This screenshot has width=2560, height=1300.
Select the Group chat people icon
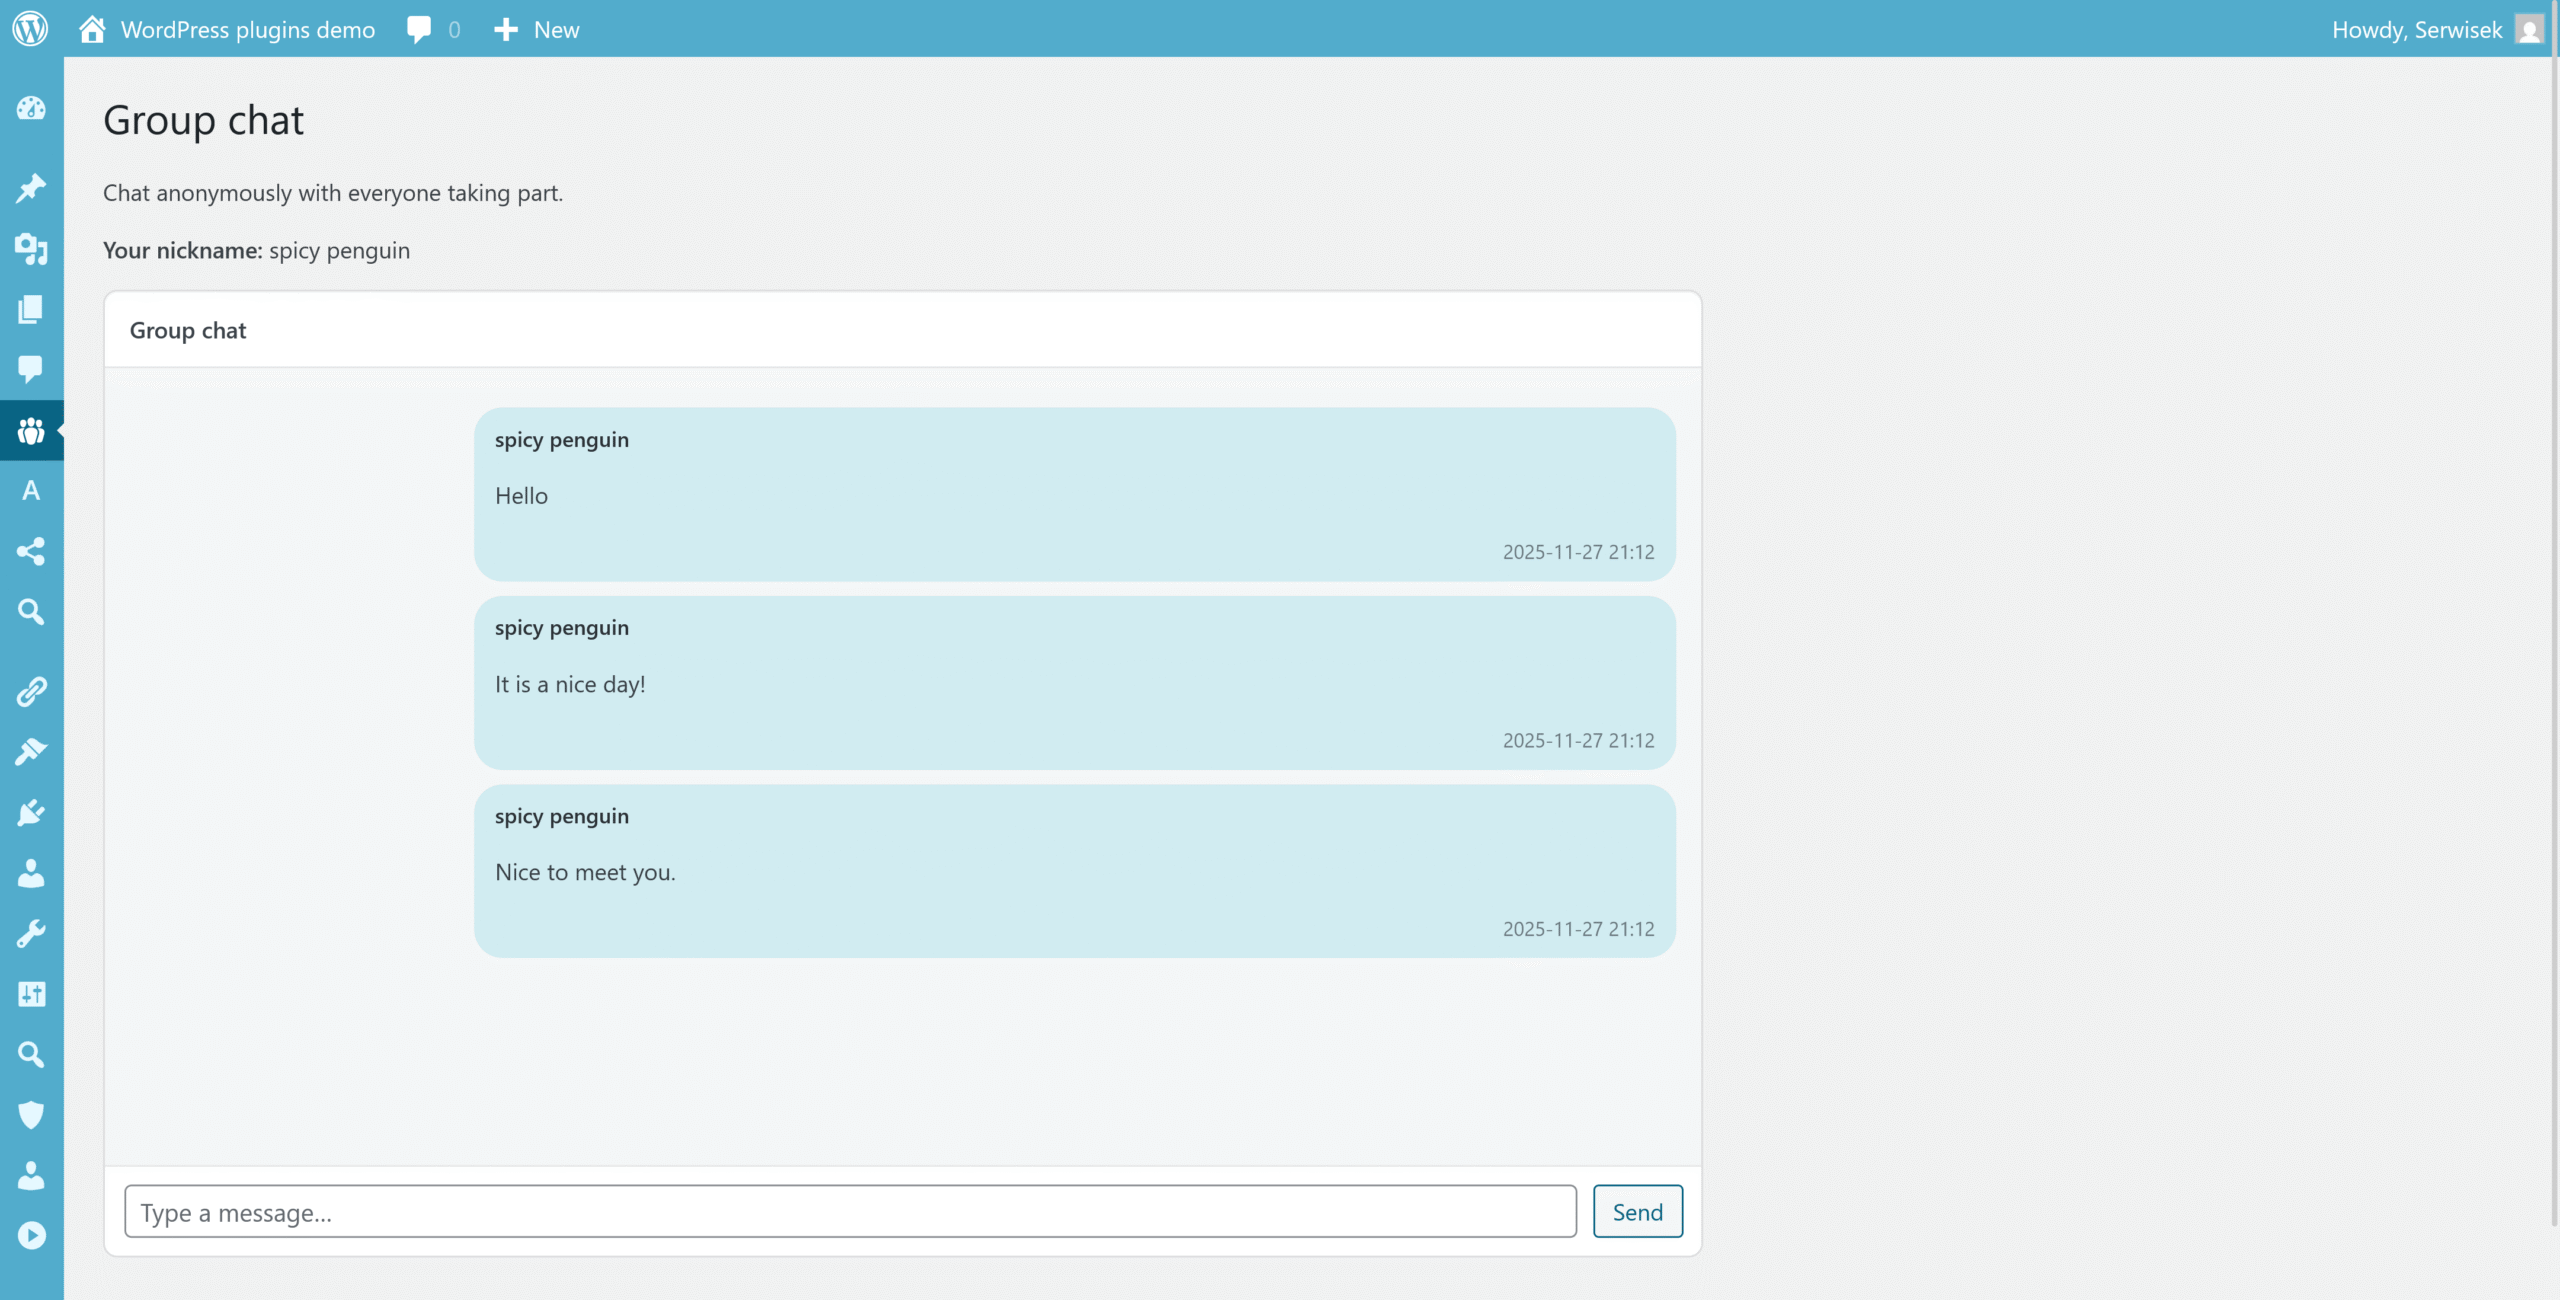31,431
